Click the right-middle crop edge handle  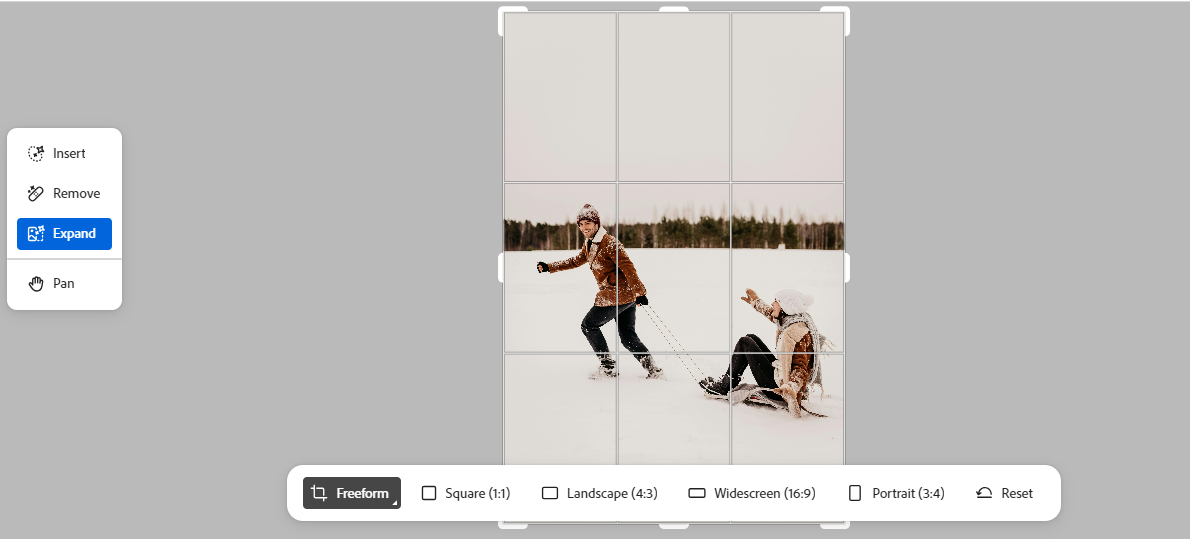click(846, 267)
